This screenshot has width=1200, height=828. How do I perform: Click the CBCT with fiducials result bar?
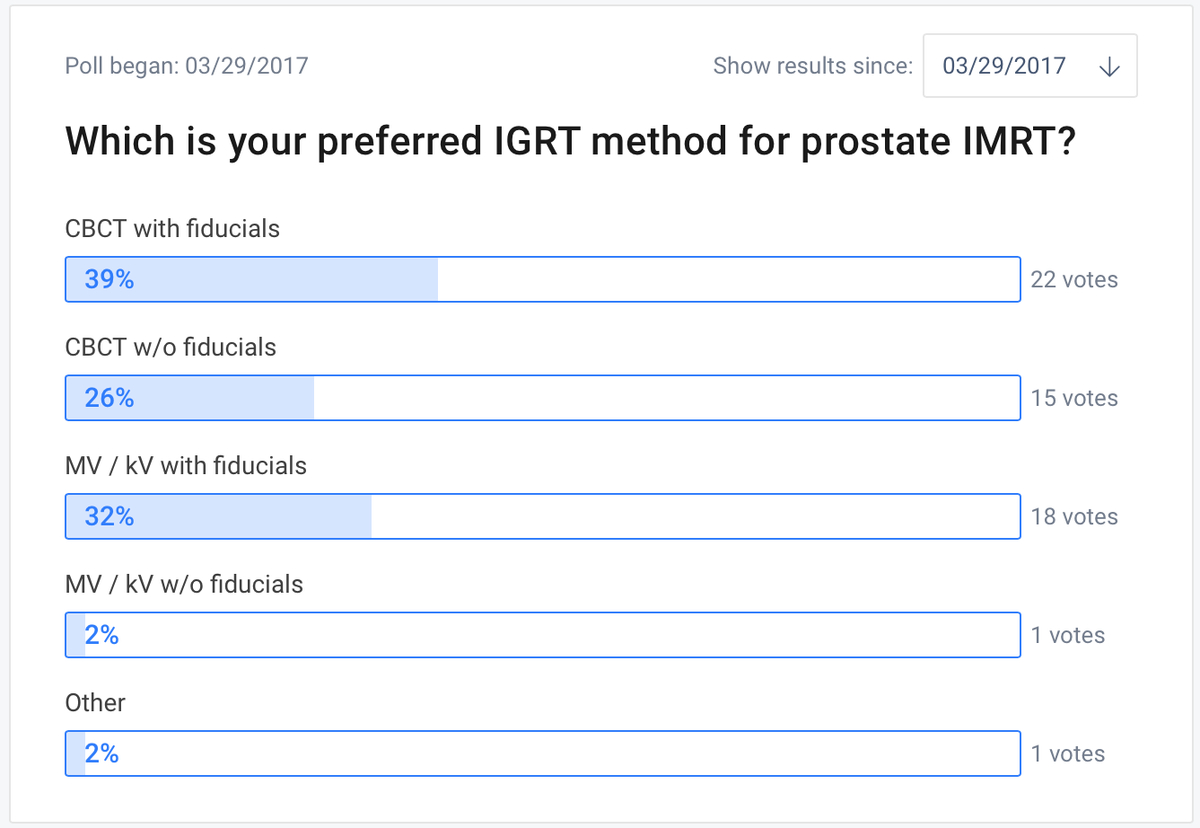(543, 279)
